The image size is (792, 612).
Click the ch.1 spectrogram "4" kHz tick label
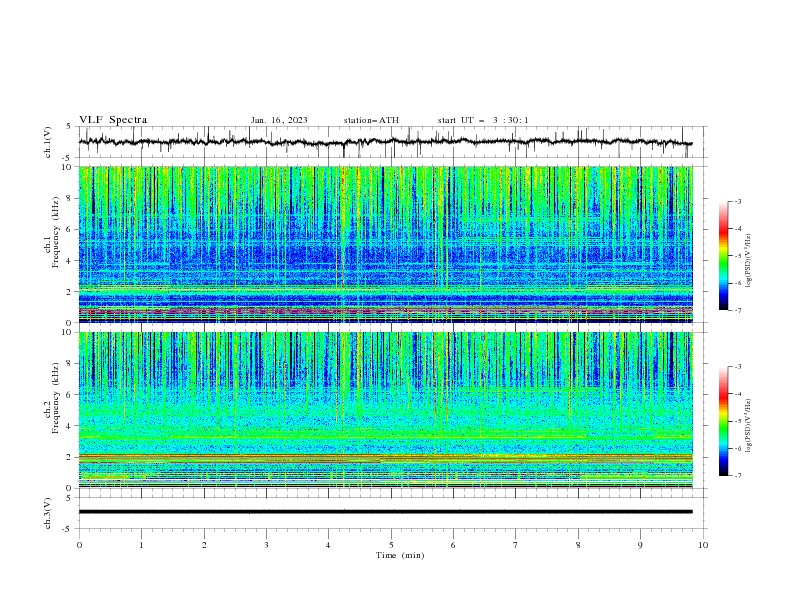pyautogui.click(x=70, y=261)
